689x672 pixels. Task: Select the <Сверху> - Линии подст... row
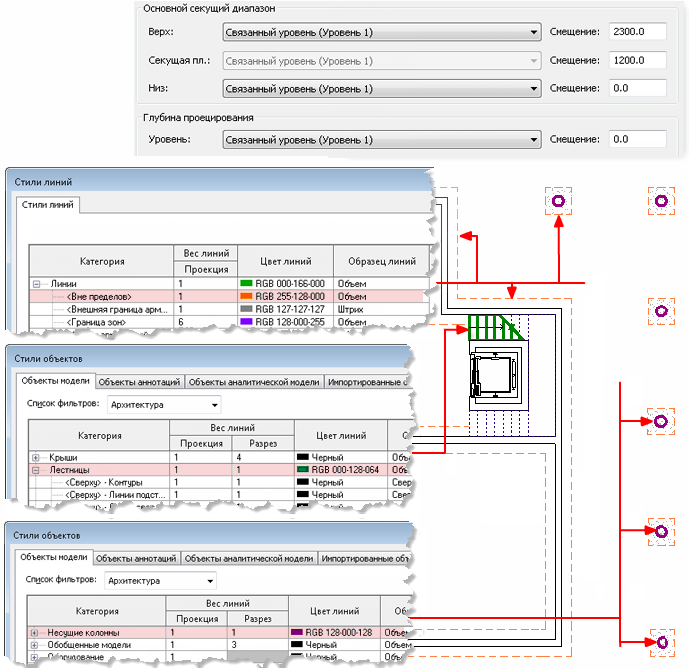pyautogui.click(x=220, y=494)
